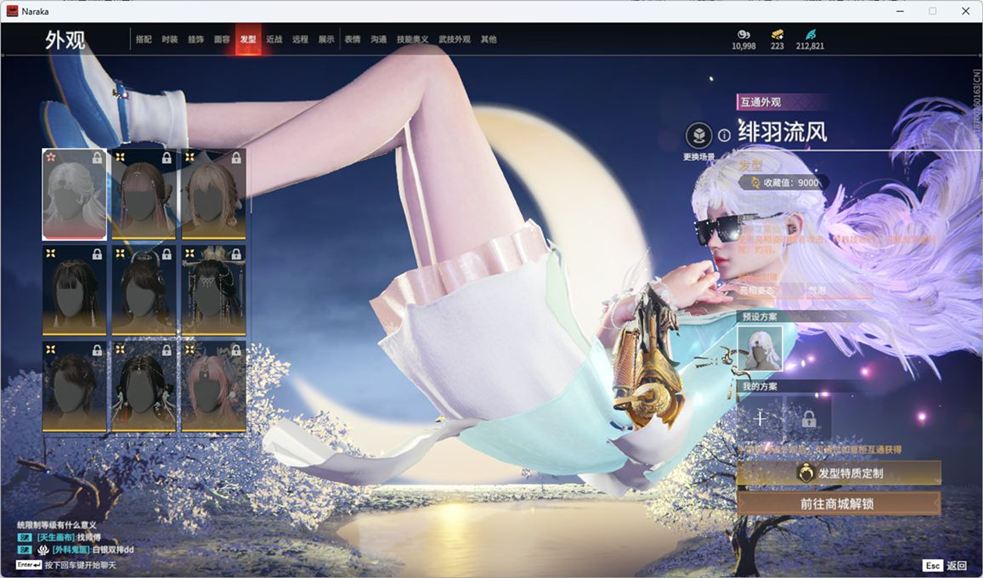Select the highlighted 发型 tab
The width and height of the screenshot is (983, 578).
(248, 39)
